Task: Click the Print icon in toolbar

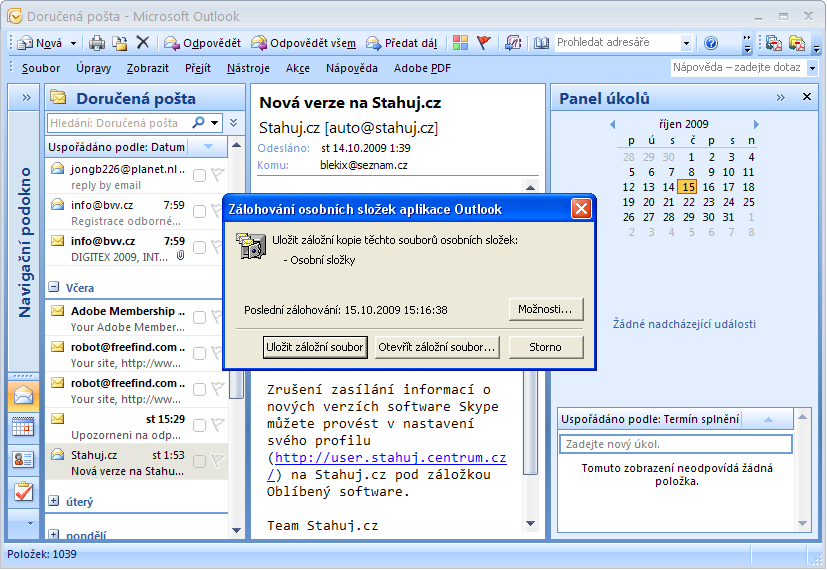Action: [97, 43]
